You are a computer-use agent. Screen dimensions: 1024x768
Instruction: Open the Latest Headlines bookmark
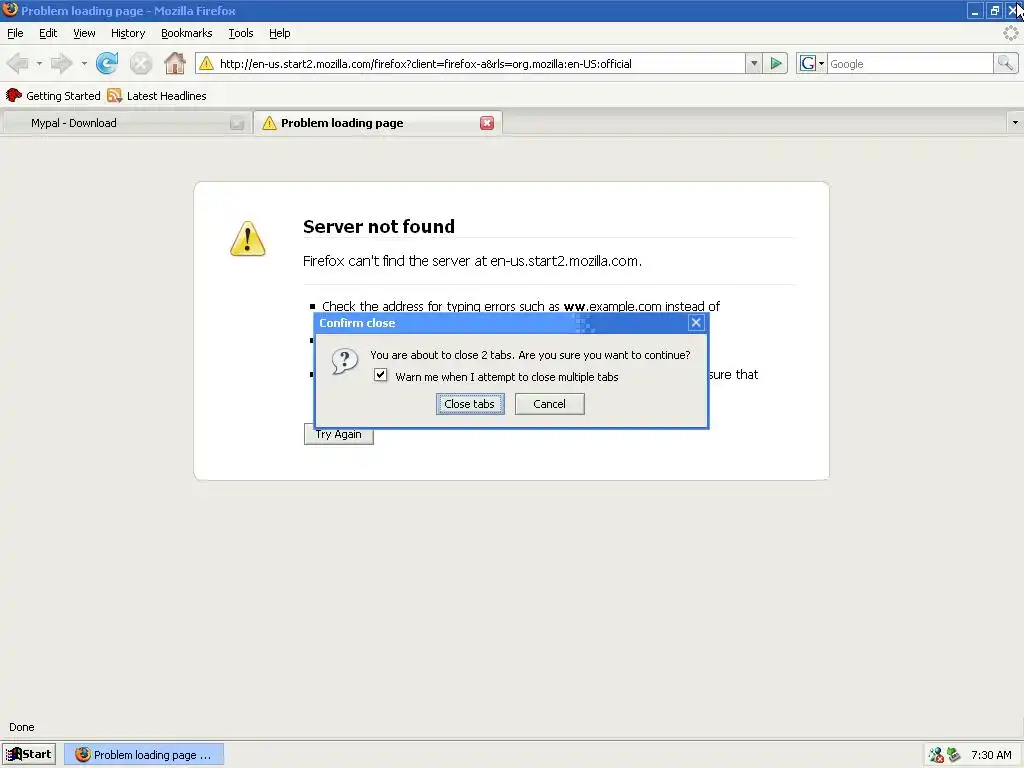157,95
